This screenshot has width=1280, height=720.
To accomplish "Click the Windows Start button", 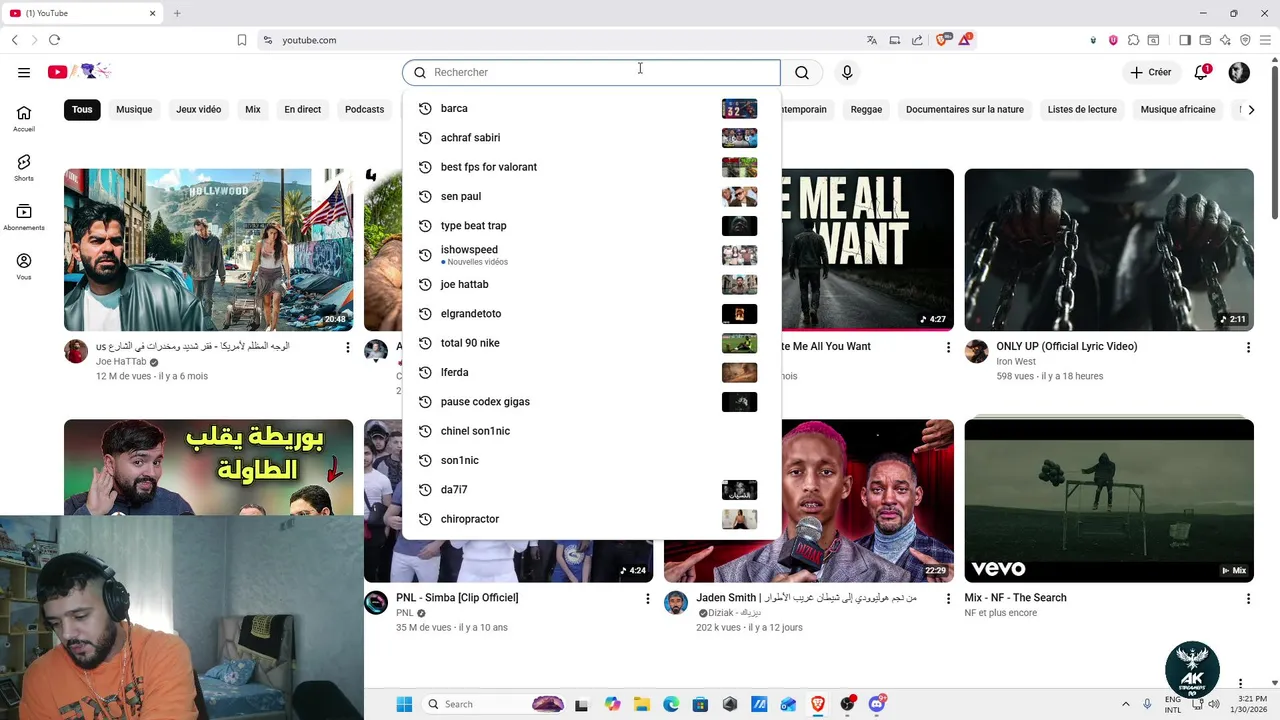I will pyautogui.click(x=404, y=704).
